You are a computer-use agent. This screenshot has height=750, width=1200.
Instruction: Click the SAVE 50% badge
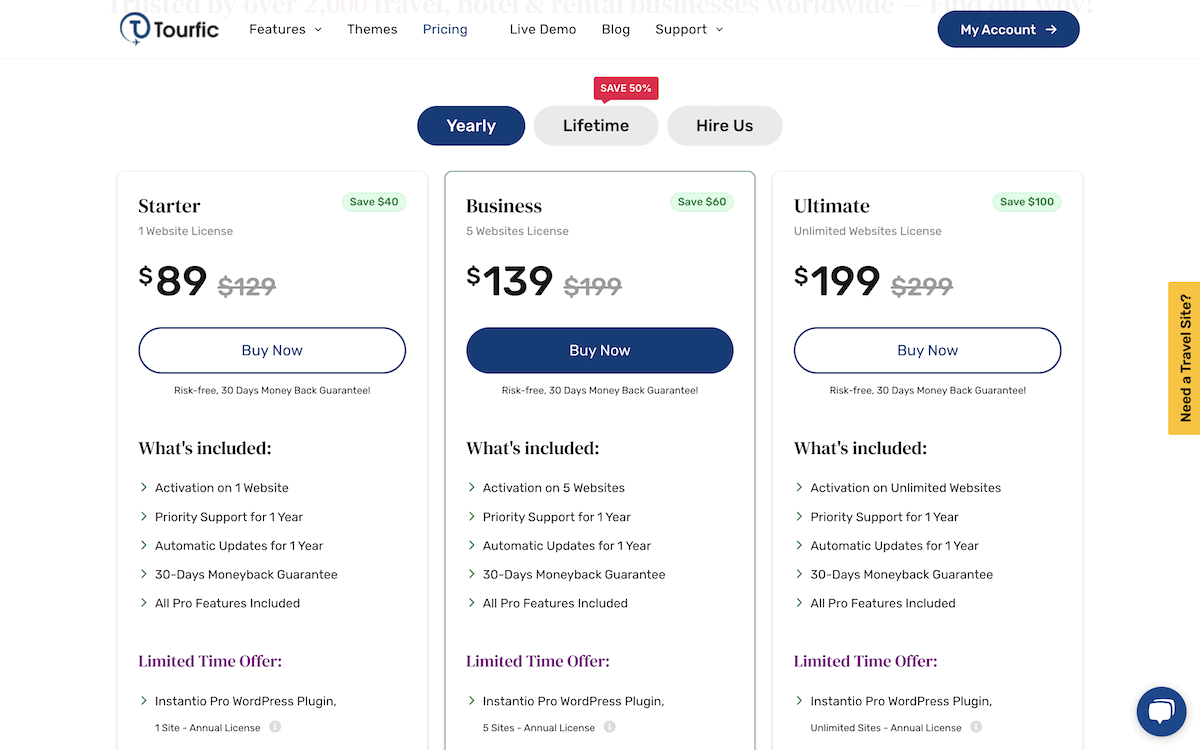pyautogui.click(x=626, y=88)
